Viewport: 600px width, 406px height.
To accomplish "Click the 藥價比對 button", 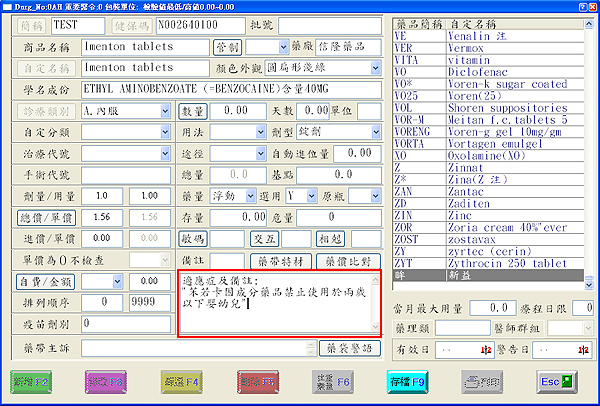I will click(347, 260).
